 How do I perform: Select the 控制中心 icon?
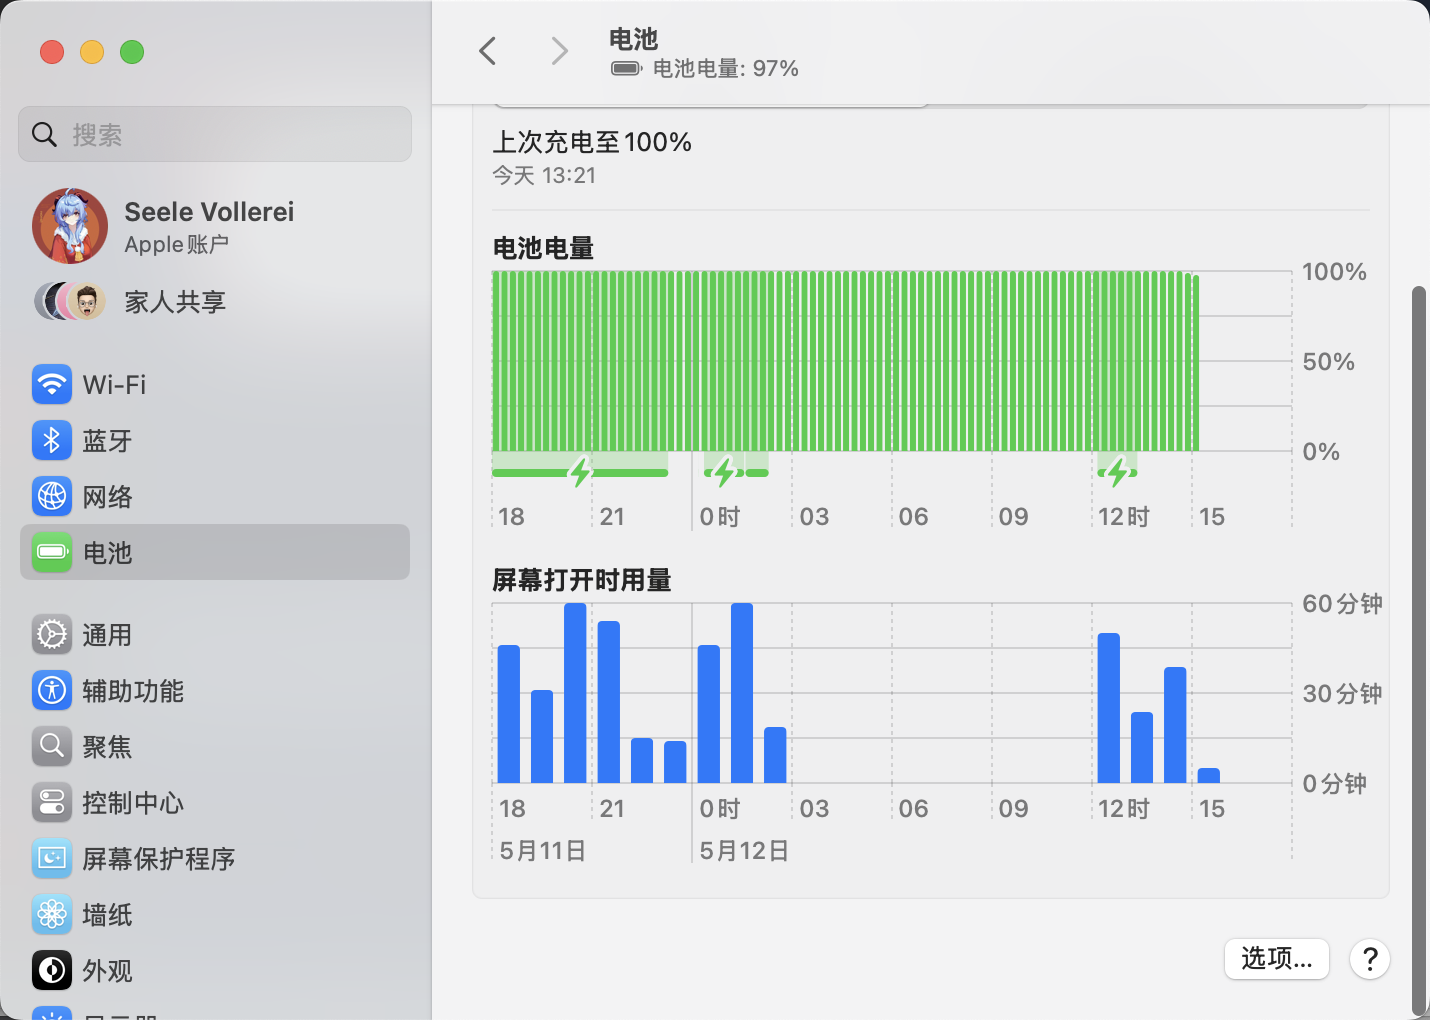52,802
